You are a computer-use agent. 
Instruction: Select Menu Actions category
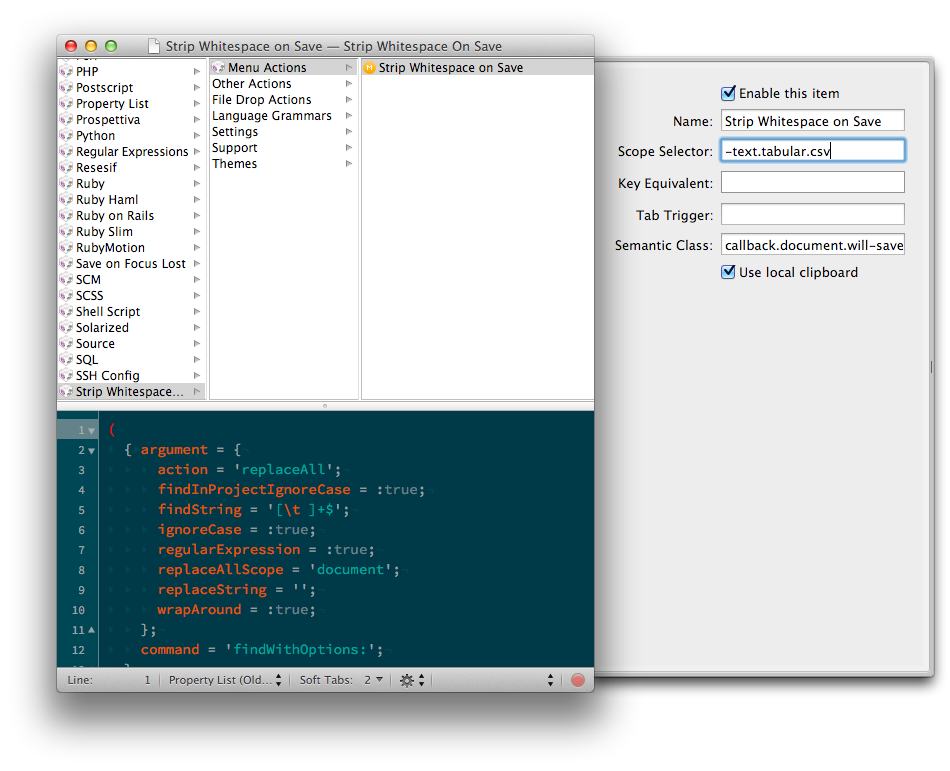pyautogui.click(x=284, y=68)
